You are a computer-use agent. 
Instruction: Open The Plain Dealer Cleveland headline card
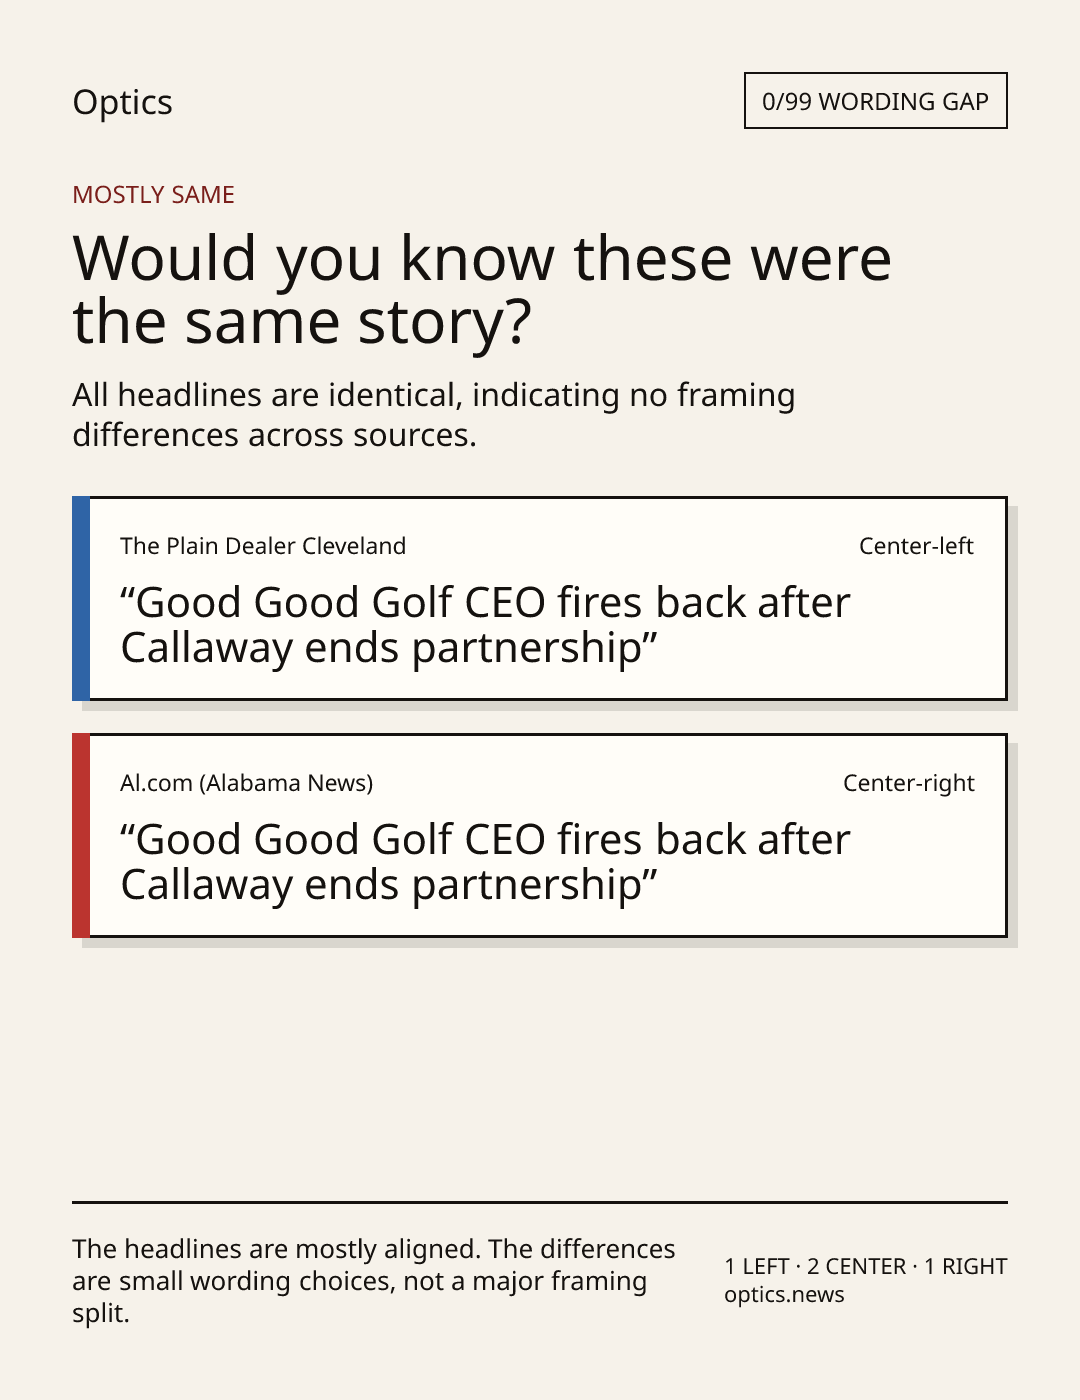[x=540, y=598]
